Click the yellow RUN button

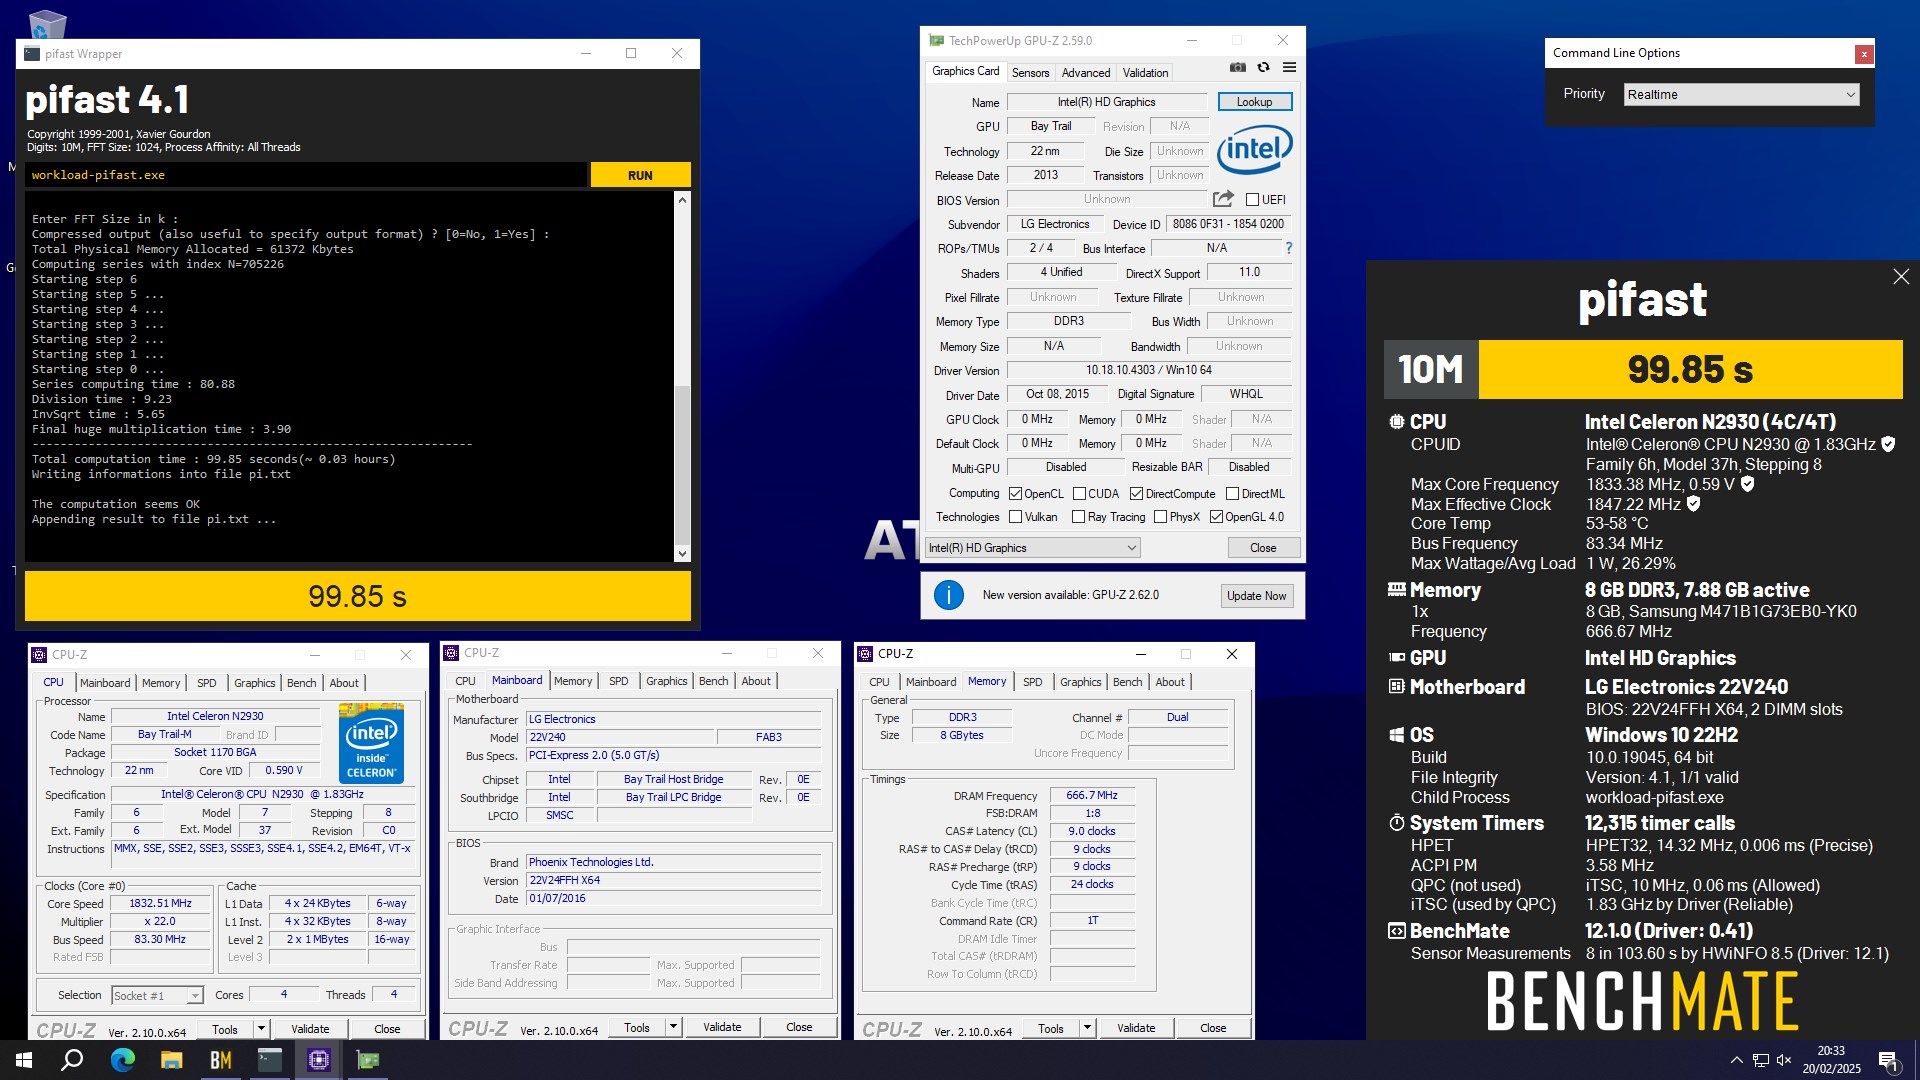[x=640, y=175]
